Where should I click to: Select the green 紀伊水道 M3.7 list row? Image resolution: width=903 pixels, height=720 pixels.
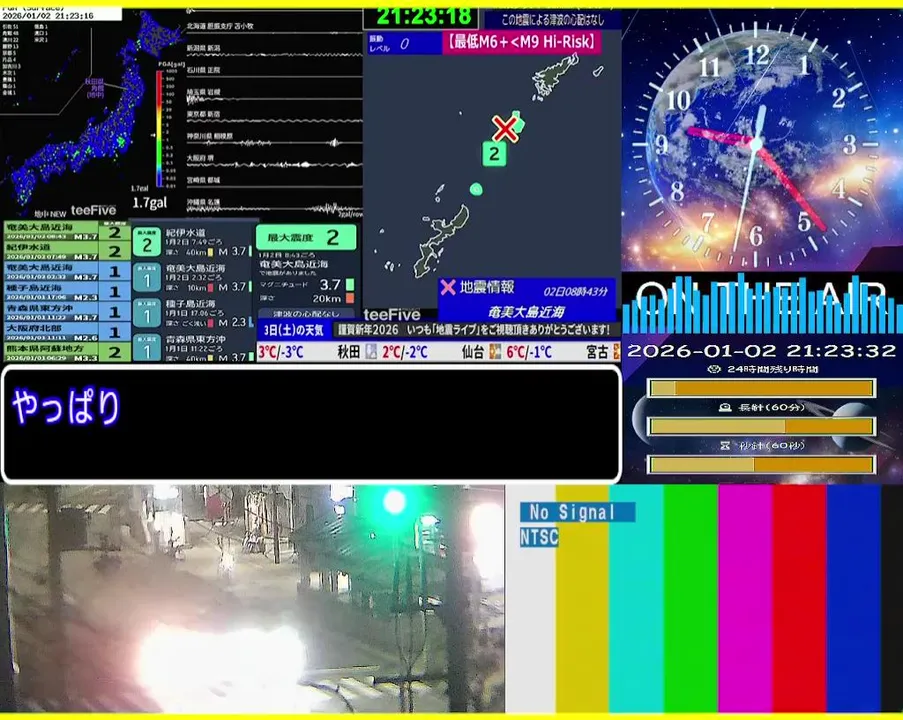[67, 251]
